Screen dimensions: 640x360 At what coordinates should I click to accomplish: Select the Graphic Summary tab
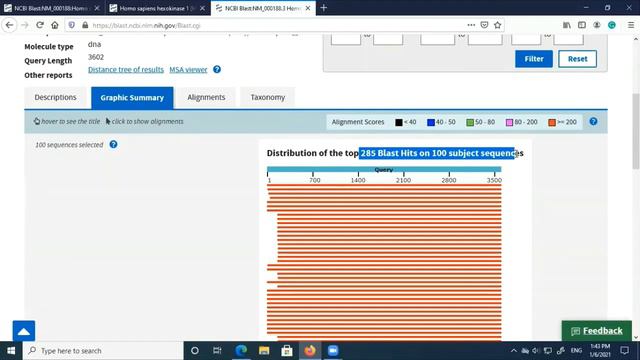(x=132, y=98)
